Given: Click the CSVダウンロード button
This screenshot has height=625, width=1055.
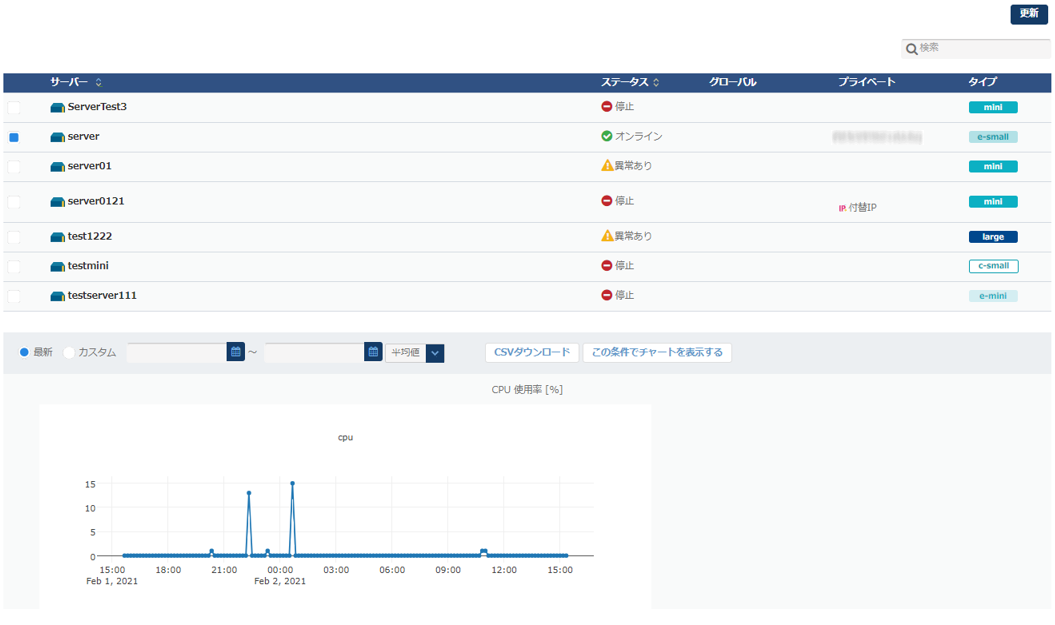Looking at the screenshot, I should 531,352.
